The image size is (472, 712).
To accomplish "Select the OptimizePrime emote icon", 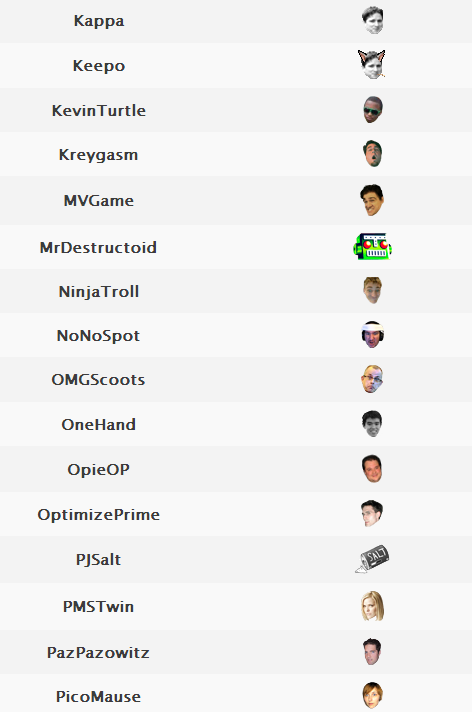I will coord(373,513).
